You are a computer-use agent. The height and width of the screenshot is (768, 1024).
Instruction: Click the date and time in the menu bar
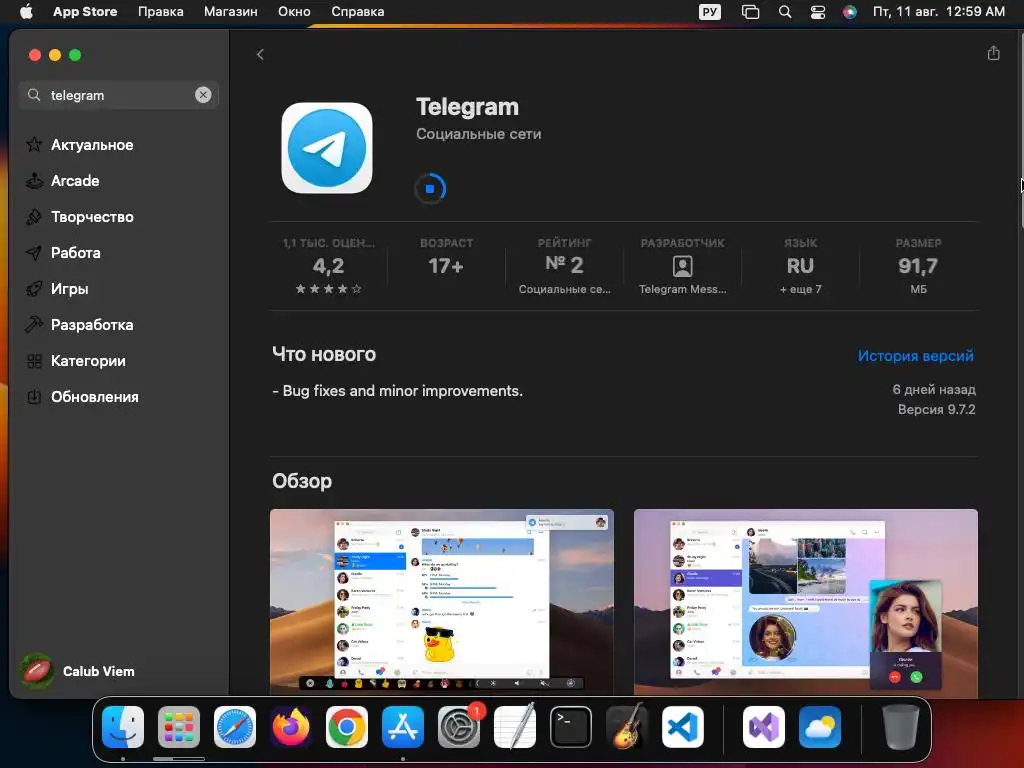[938, 12]
